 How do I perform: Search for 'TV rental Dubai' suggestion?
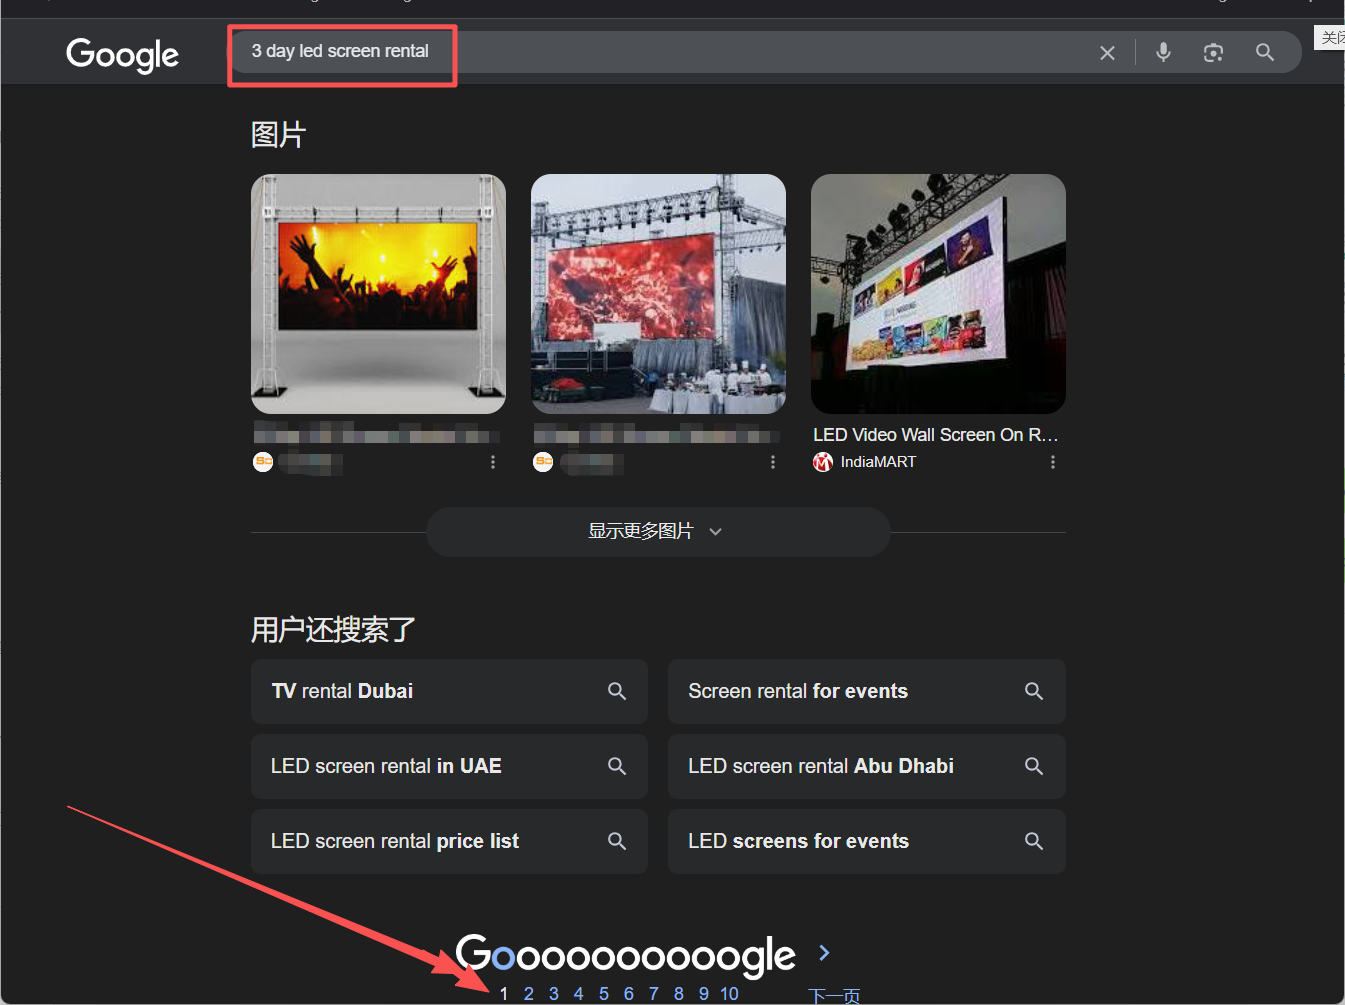[x=449, y=691]
